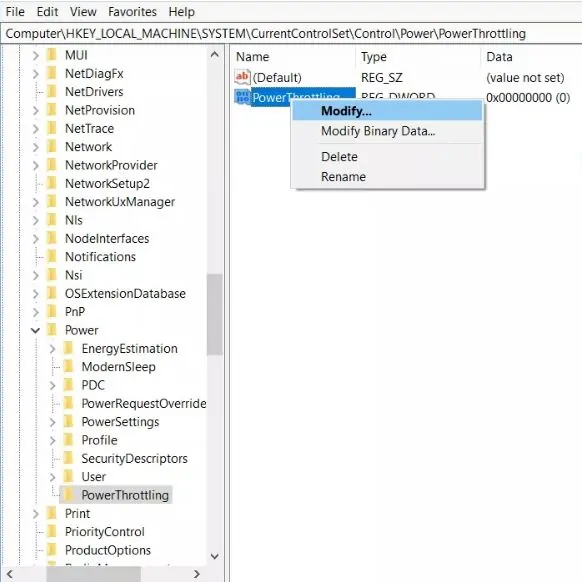The height and width of the screenshot is (582, 582).
Task: Click the Power folder icon
Action: coord(52,330)
